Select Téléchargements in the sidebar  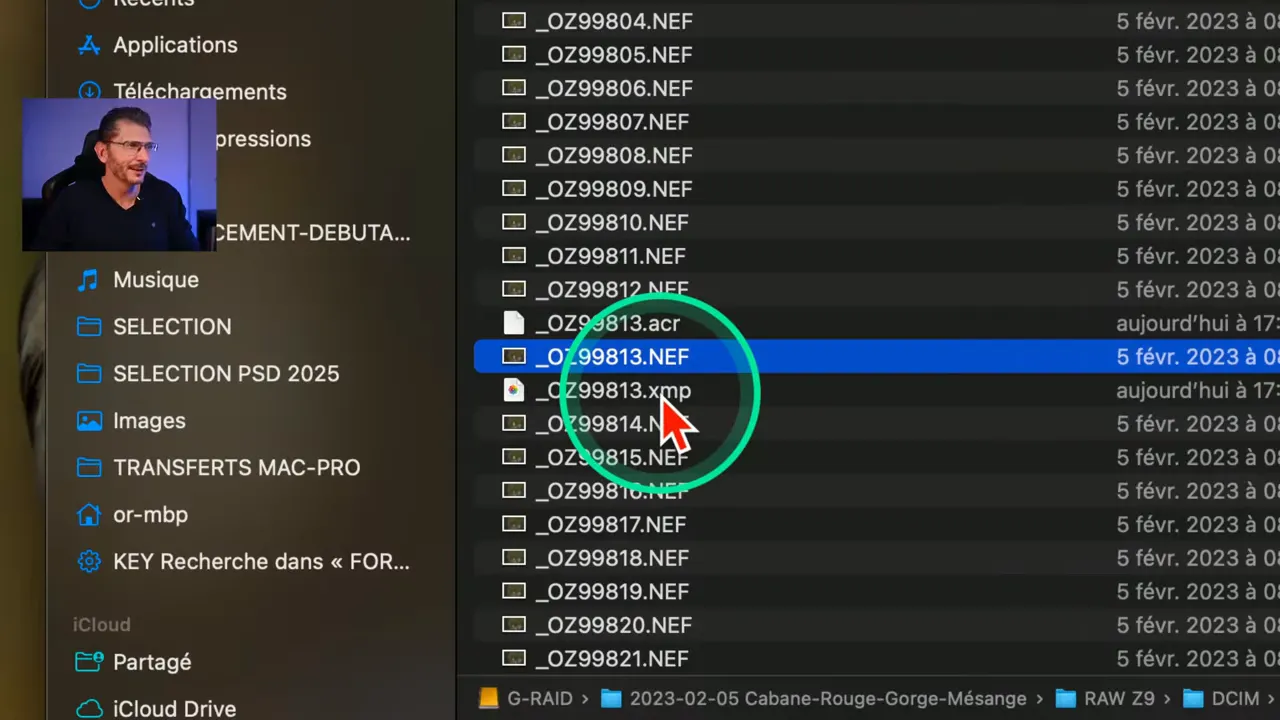tap(199, 92)
